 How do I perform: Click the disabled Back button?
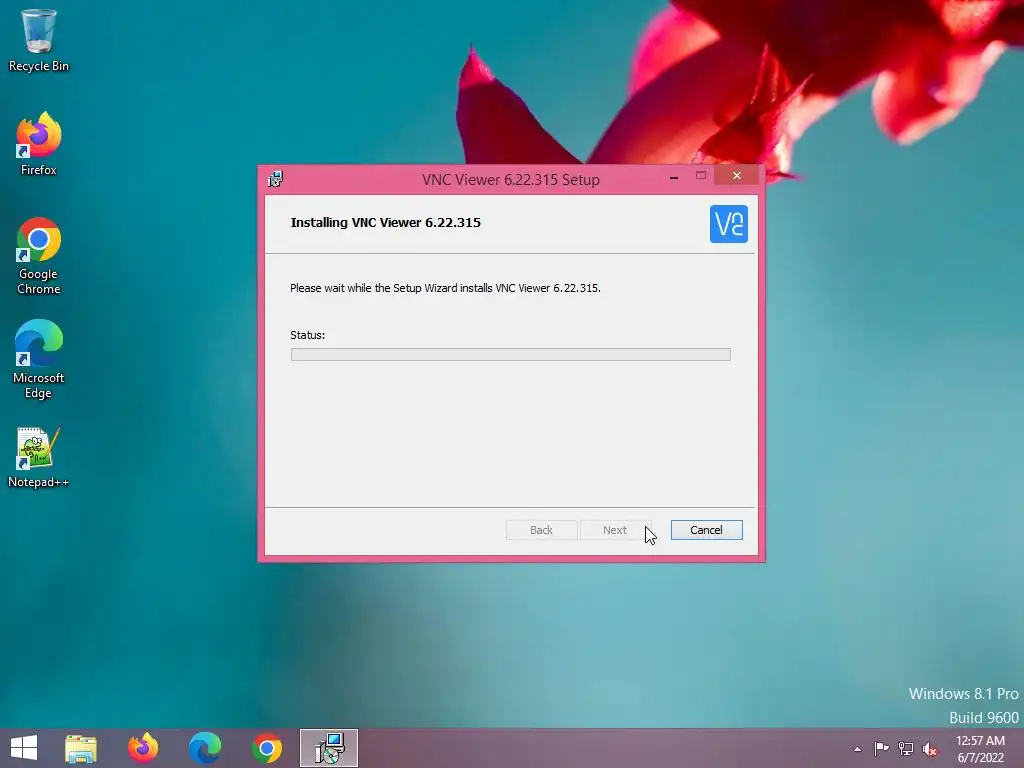pos(541,530)
